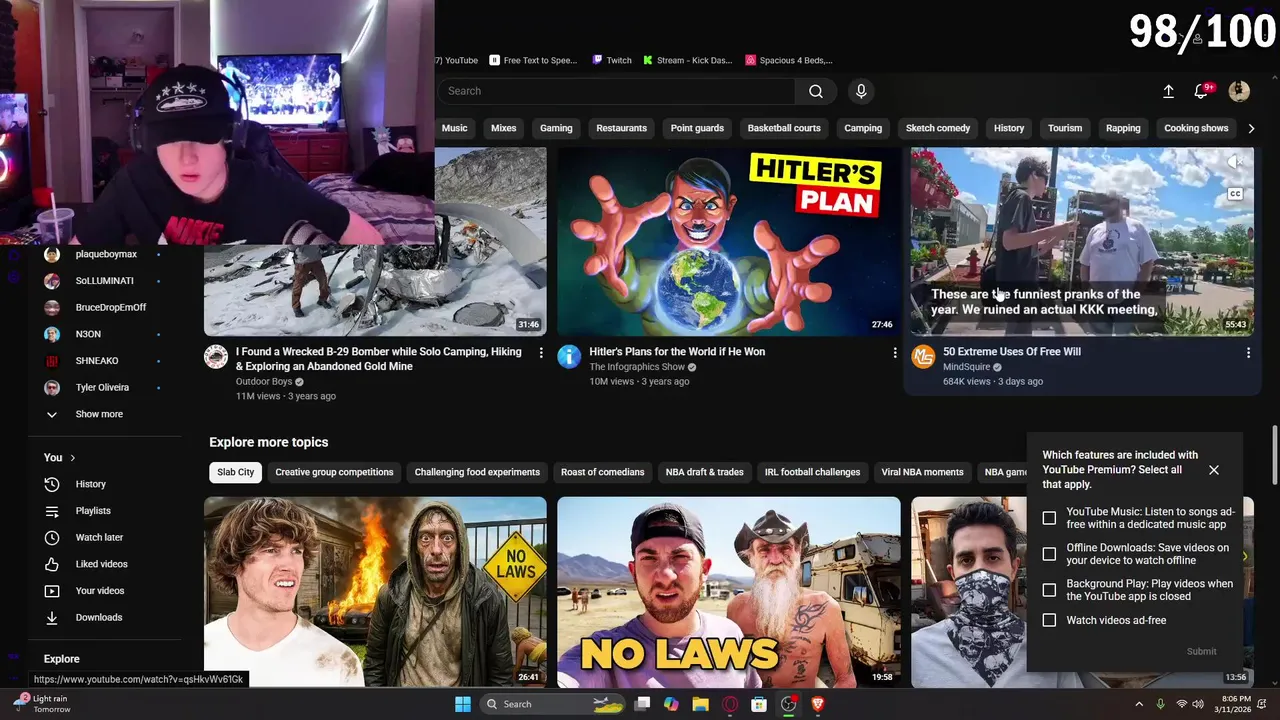The height and width of the screenshot is (720, 1280).
Task: Open the Outdoor Boys channel avatar
Action: point(216,357)
